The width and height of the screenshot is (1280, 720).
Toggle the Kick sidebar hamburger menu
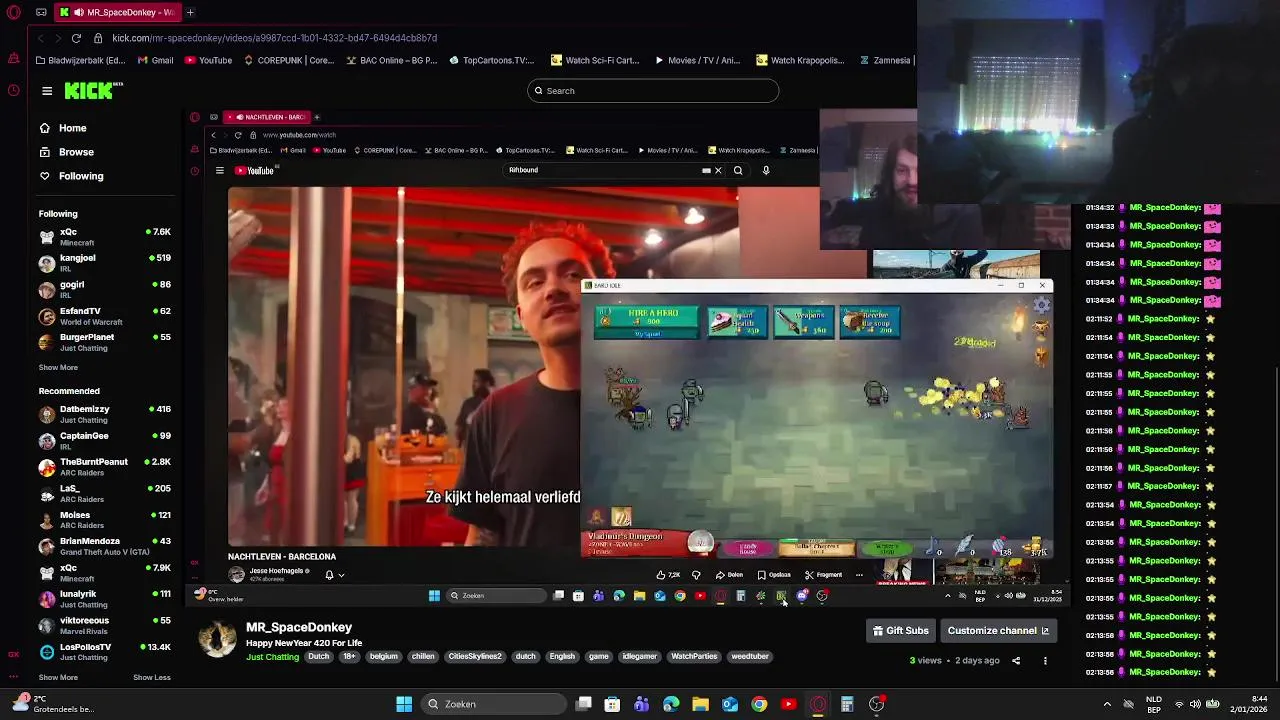click(47, 91)
